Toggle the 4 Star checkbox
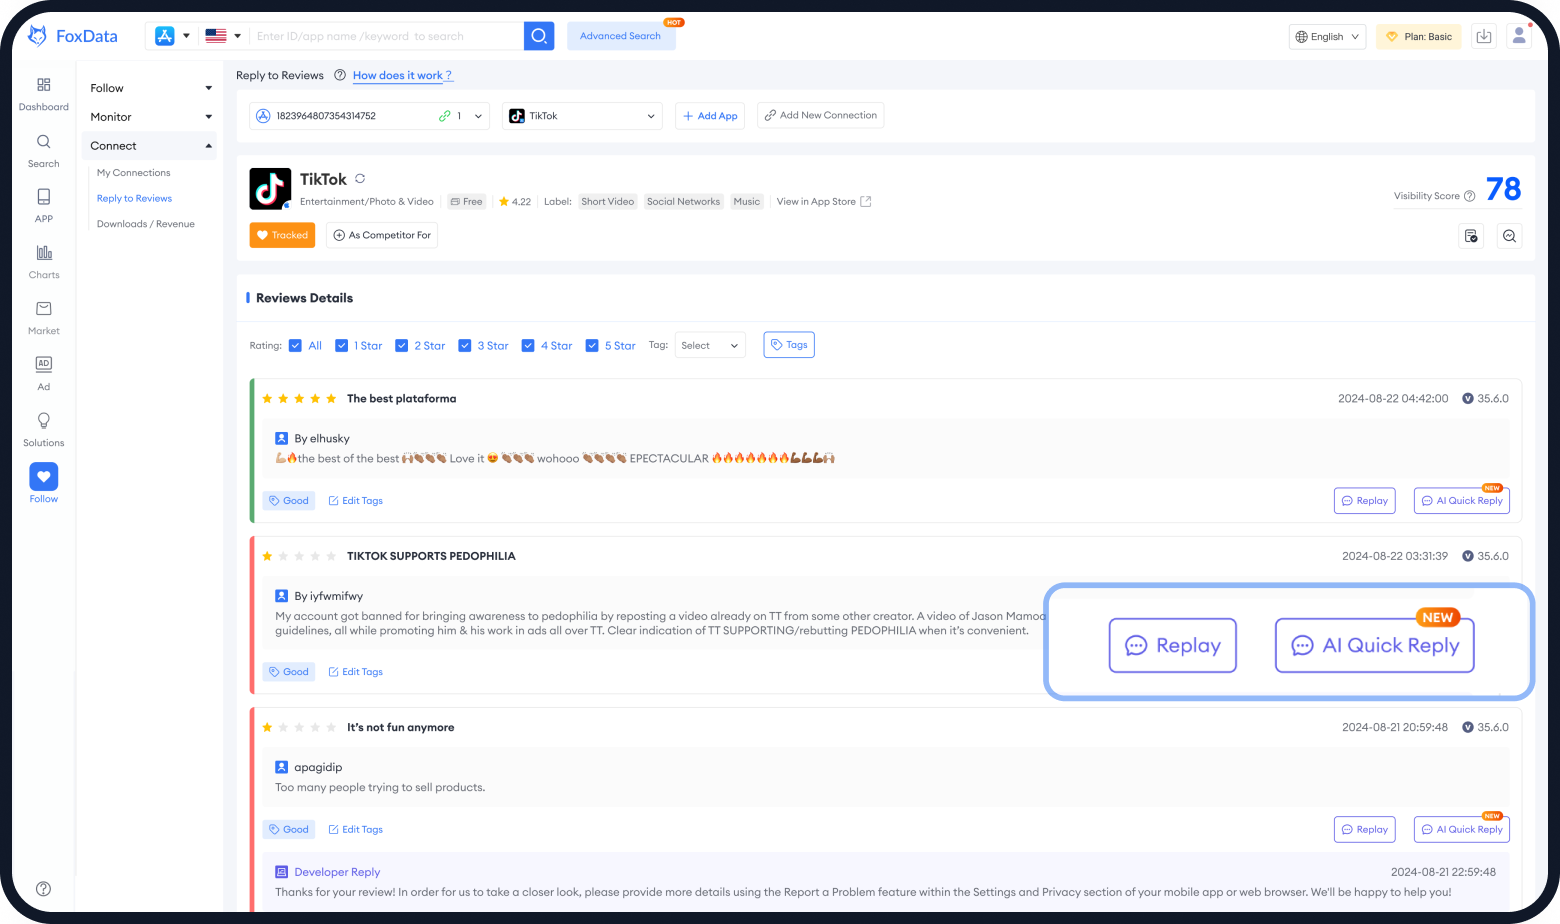The image size is (1560, 924). pyautogui.click(x=528, y=346)
